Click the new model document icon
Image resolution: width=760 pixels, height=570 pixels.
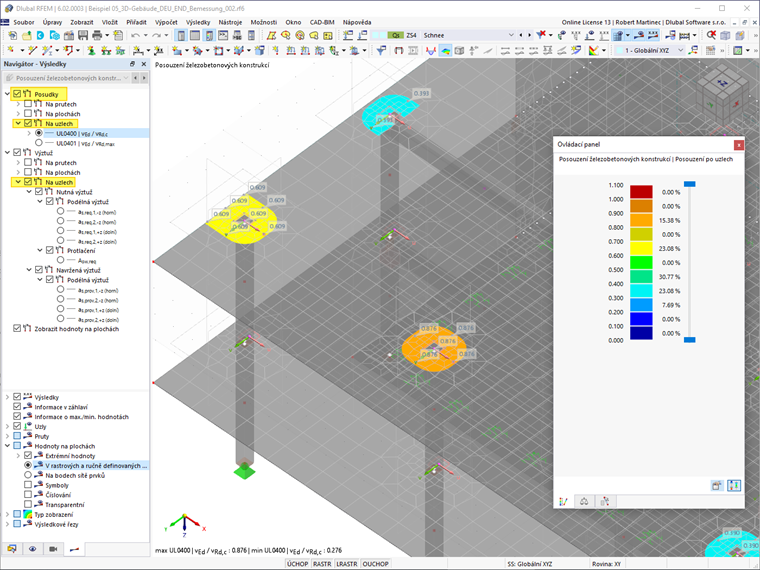point(13,35)
